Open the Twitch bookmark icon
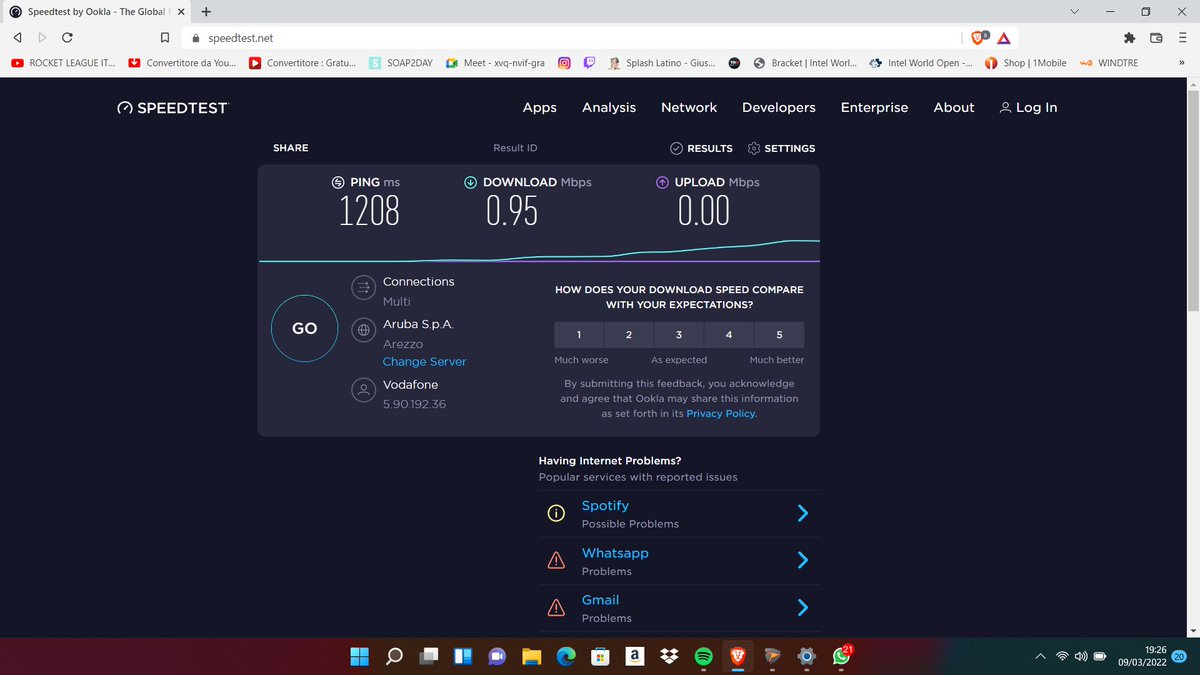 [x=590, y=63]
